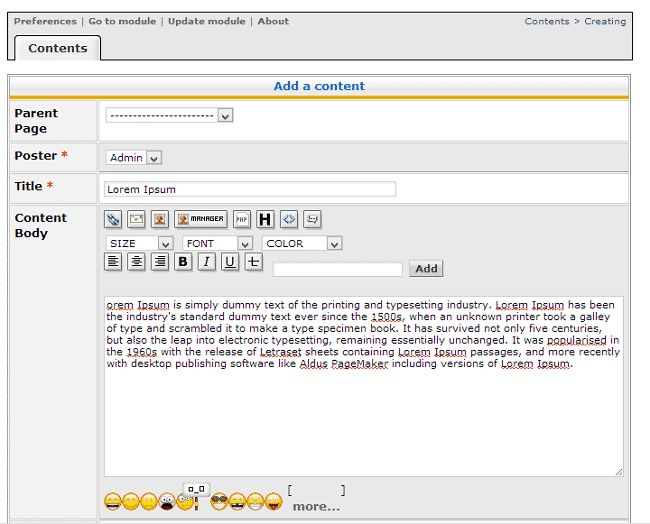Insert the sunglasses smiley
Screen dimensions: 650x524
pos(219,502)
